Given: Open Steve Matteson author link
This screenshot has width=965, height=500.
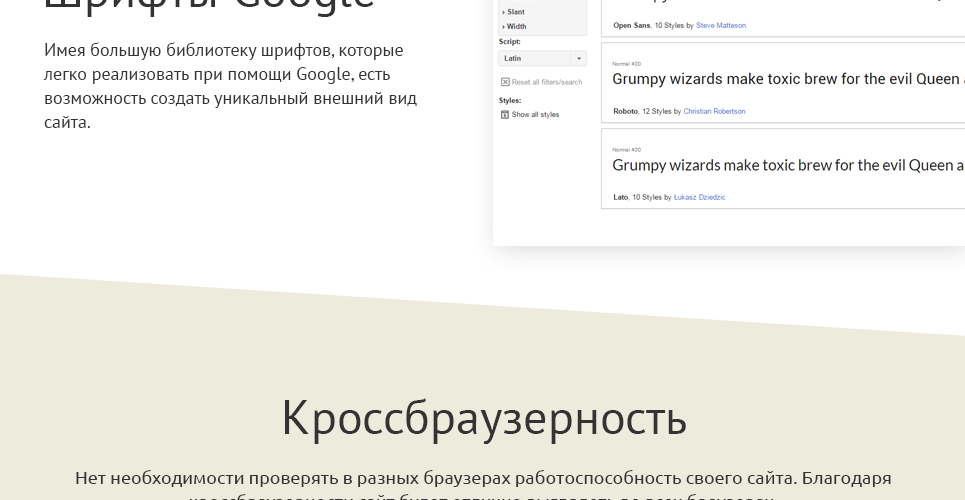Looking at the screenshot, I should coord(721,25).
